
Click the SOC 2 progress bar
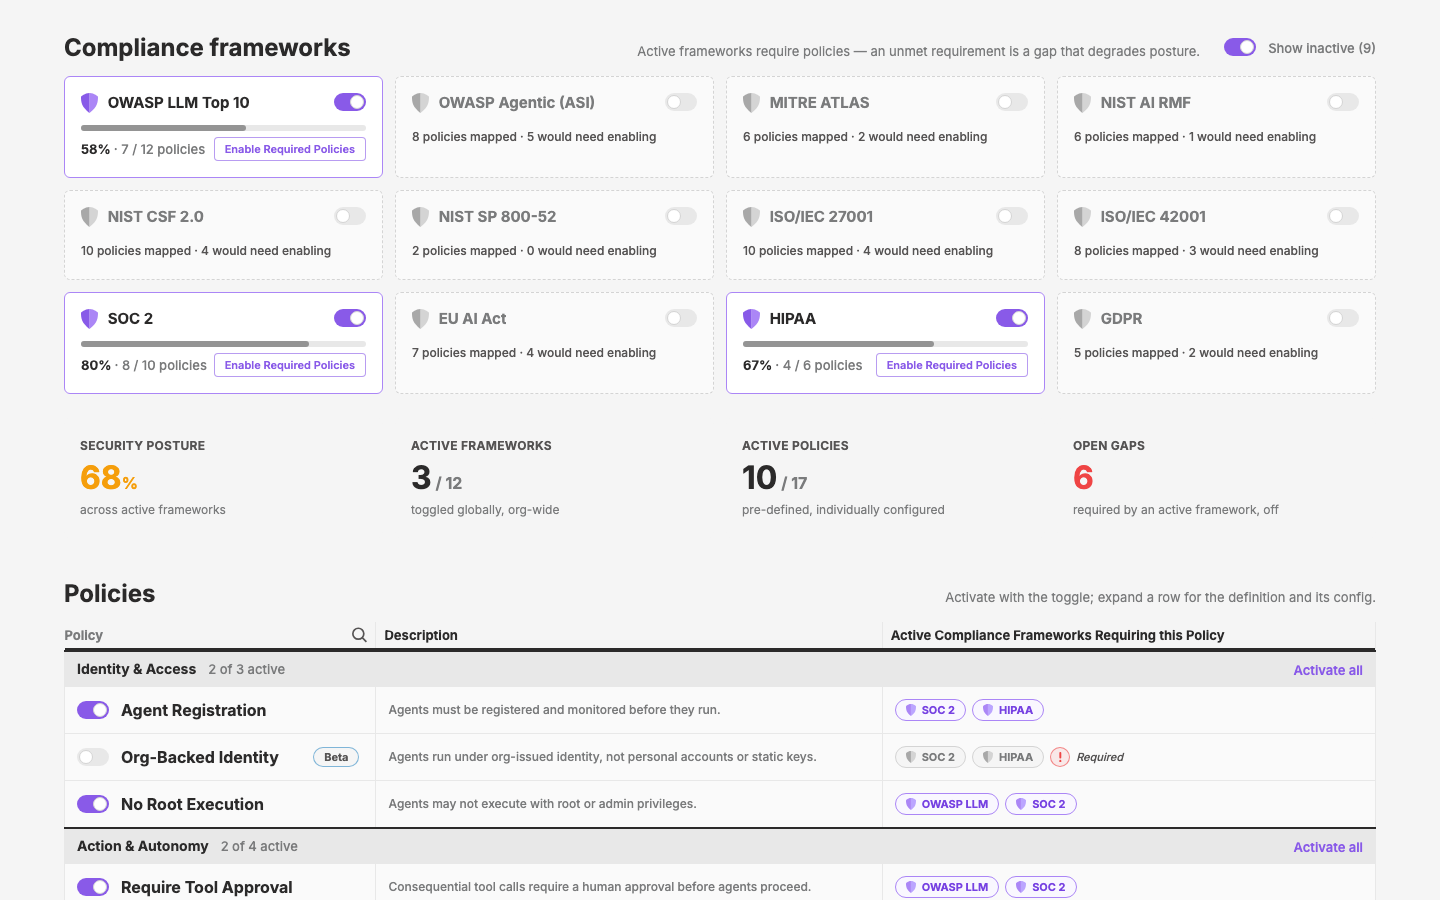click(223, 344)
